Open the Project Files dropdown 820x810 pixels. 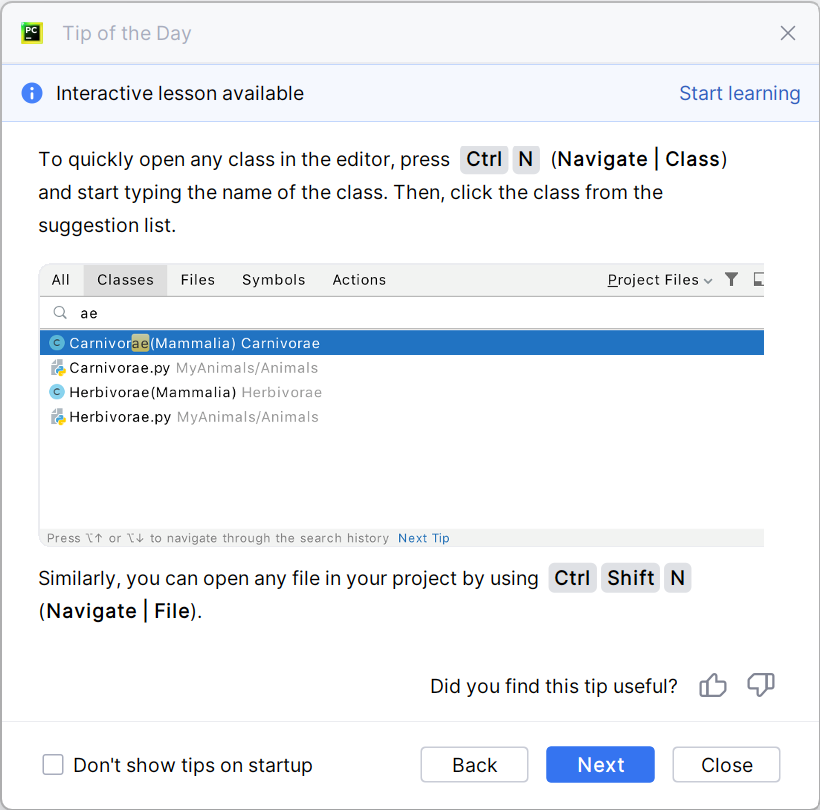[x=660, y=280]
